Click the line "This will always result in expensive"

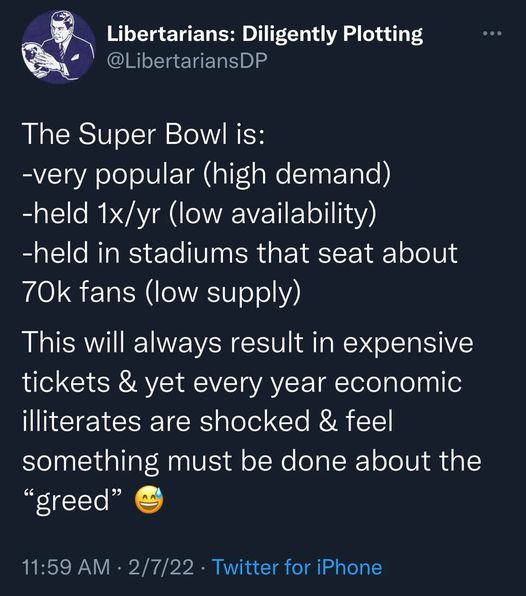[x=248, y=343]
